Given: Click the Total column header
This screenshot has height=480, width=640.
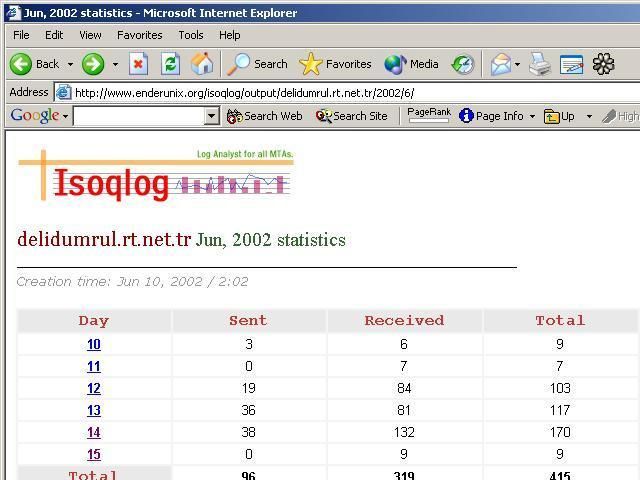Looking at the screenshot, I should coord(560,321).
